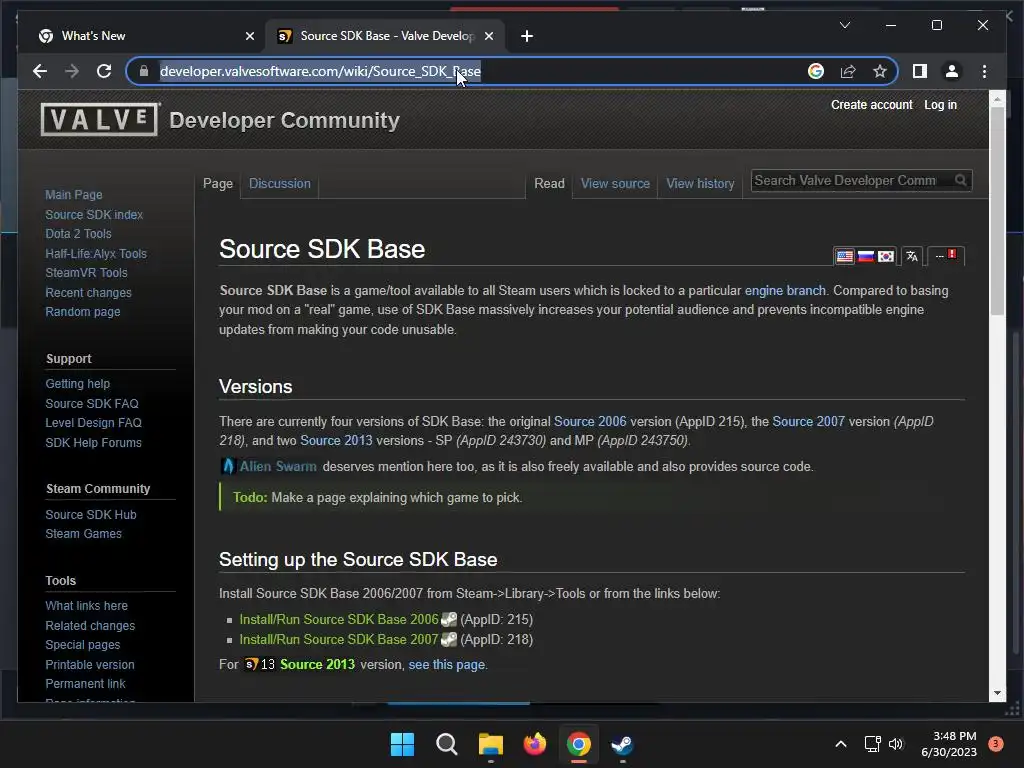Select the Read tab
The image size is (1024, 768).
549,184
